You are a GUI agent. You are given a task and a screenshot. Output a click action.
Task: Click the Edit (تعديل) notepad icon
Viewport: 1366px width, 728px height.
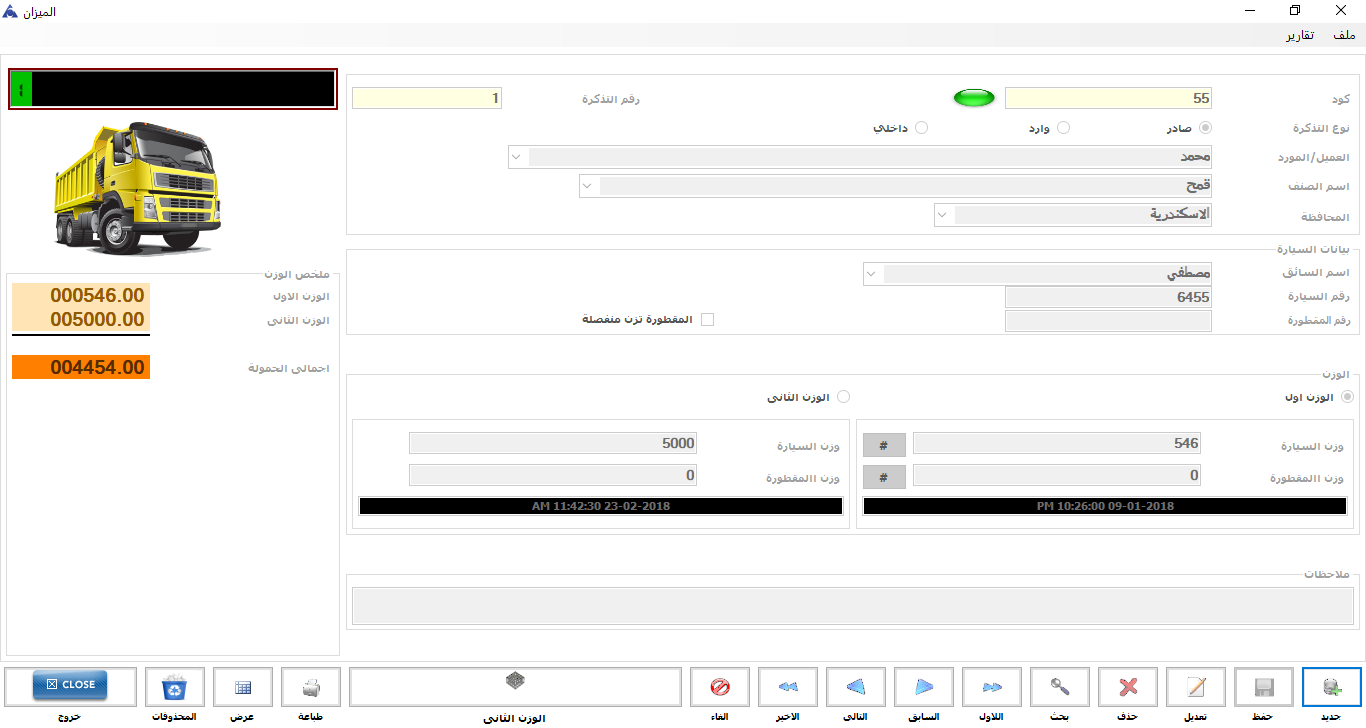click(x=1196, y=687)
